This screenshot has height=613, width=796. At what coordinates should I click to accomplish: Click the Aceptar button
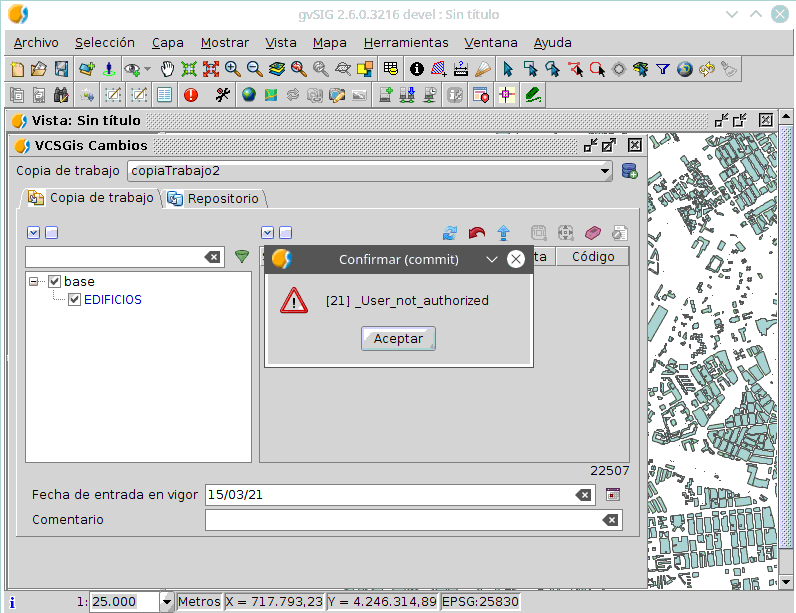(399, 338)
